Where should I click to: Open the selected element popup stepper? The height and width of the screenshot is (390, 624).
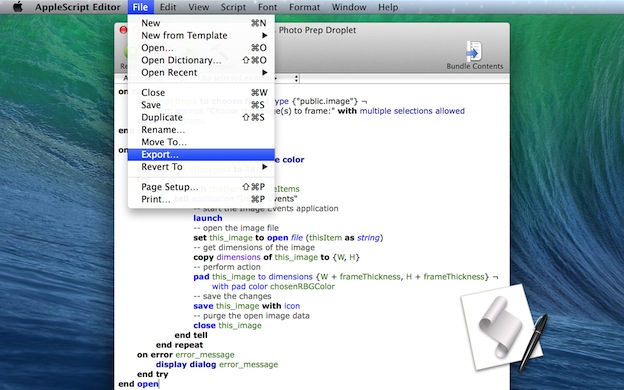tap(296, 78)
